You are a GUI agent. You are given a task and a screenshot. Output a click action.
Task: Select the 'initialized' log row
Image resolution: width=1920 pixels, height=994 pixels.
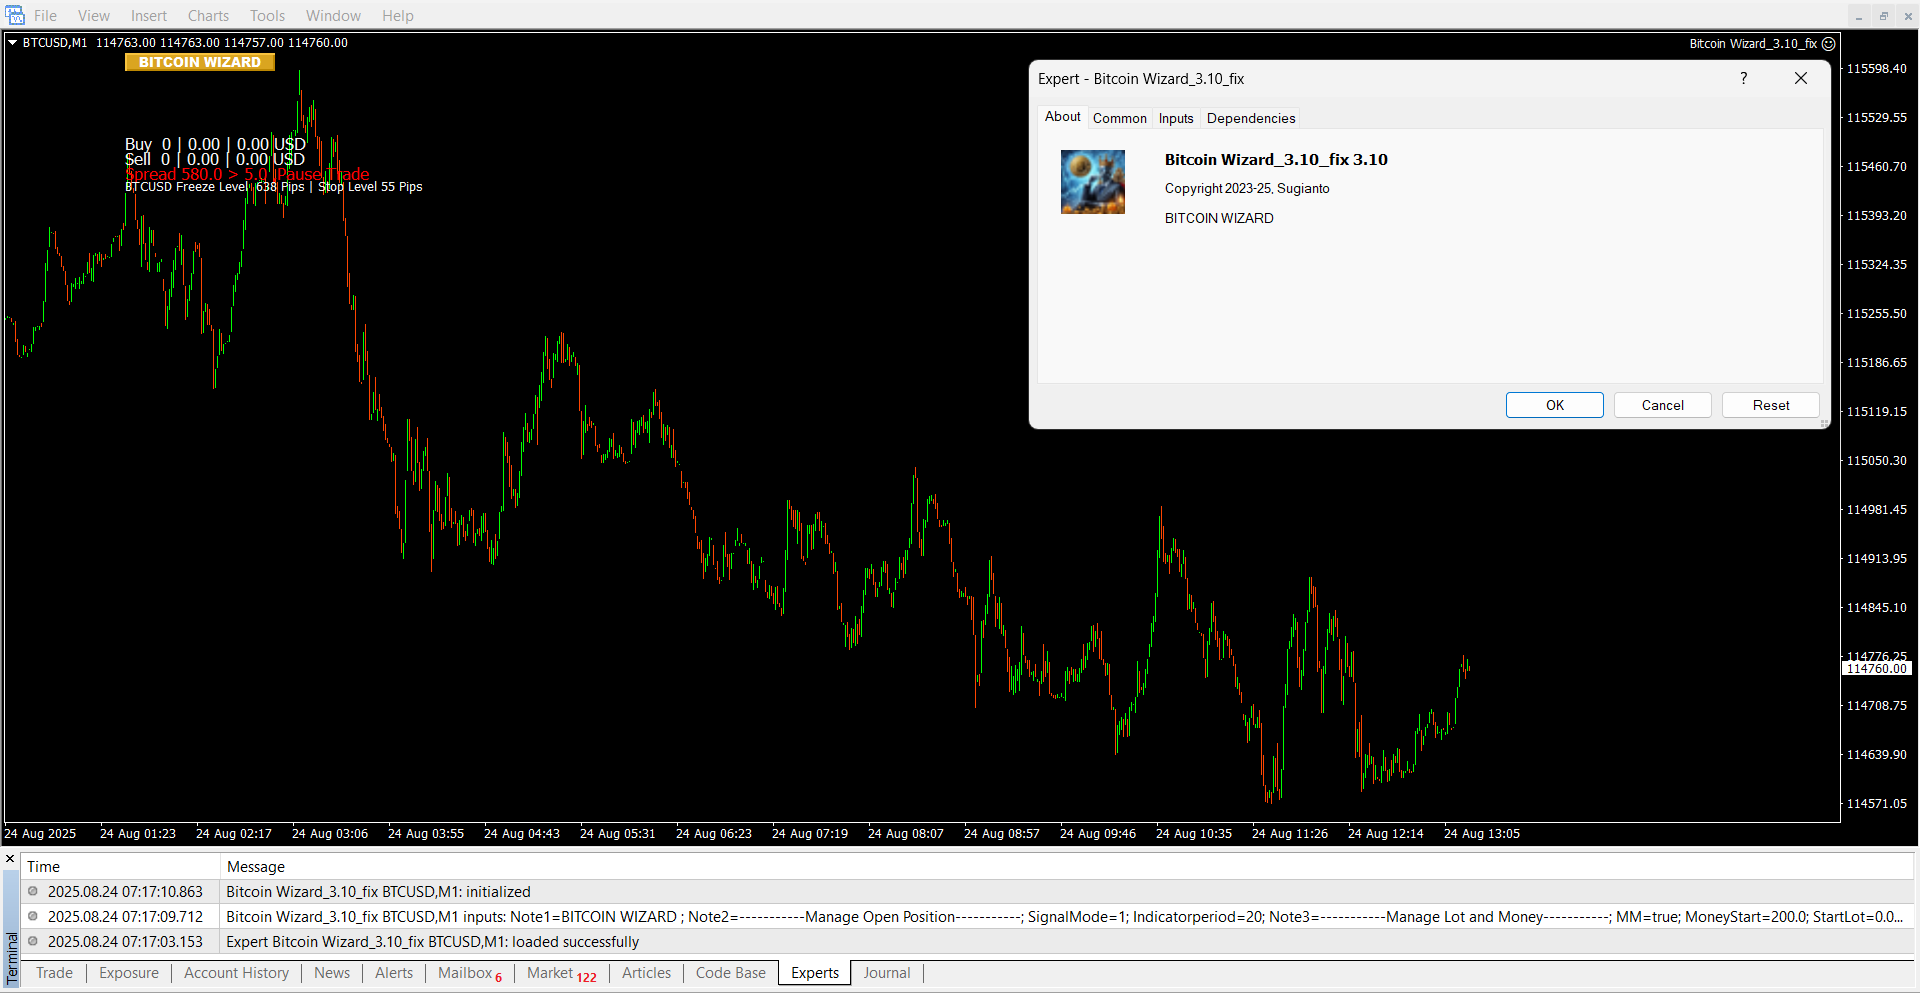pos(967,892)
